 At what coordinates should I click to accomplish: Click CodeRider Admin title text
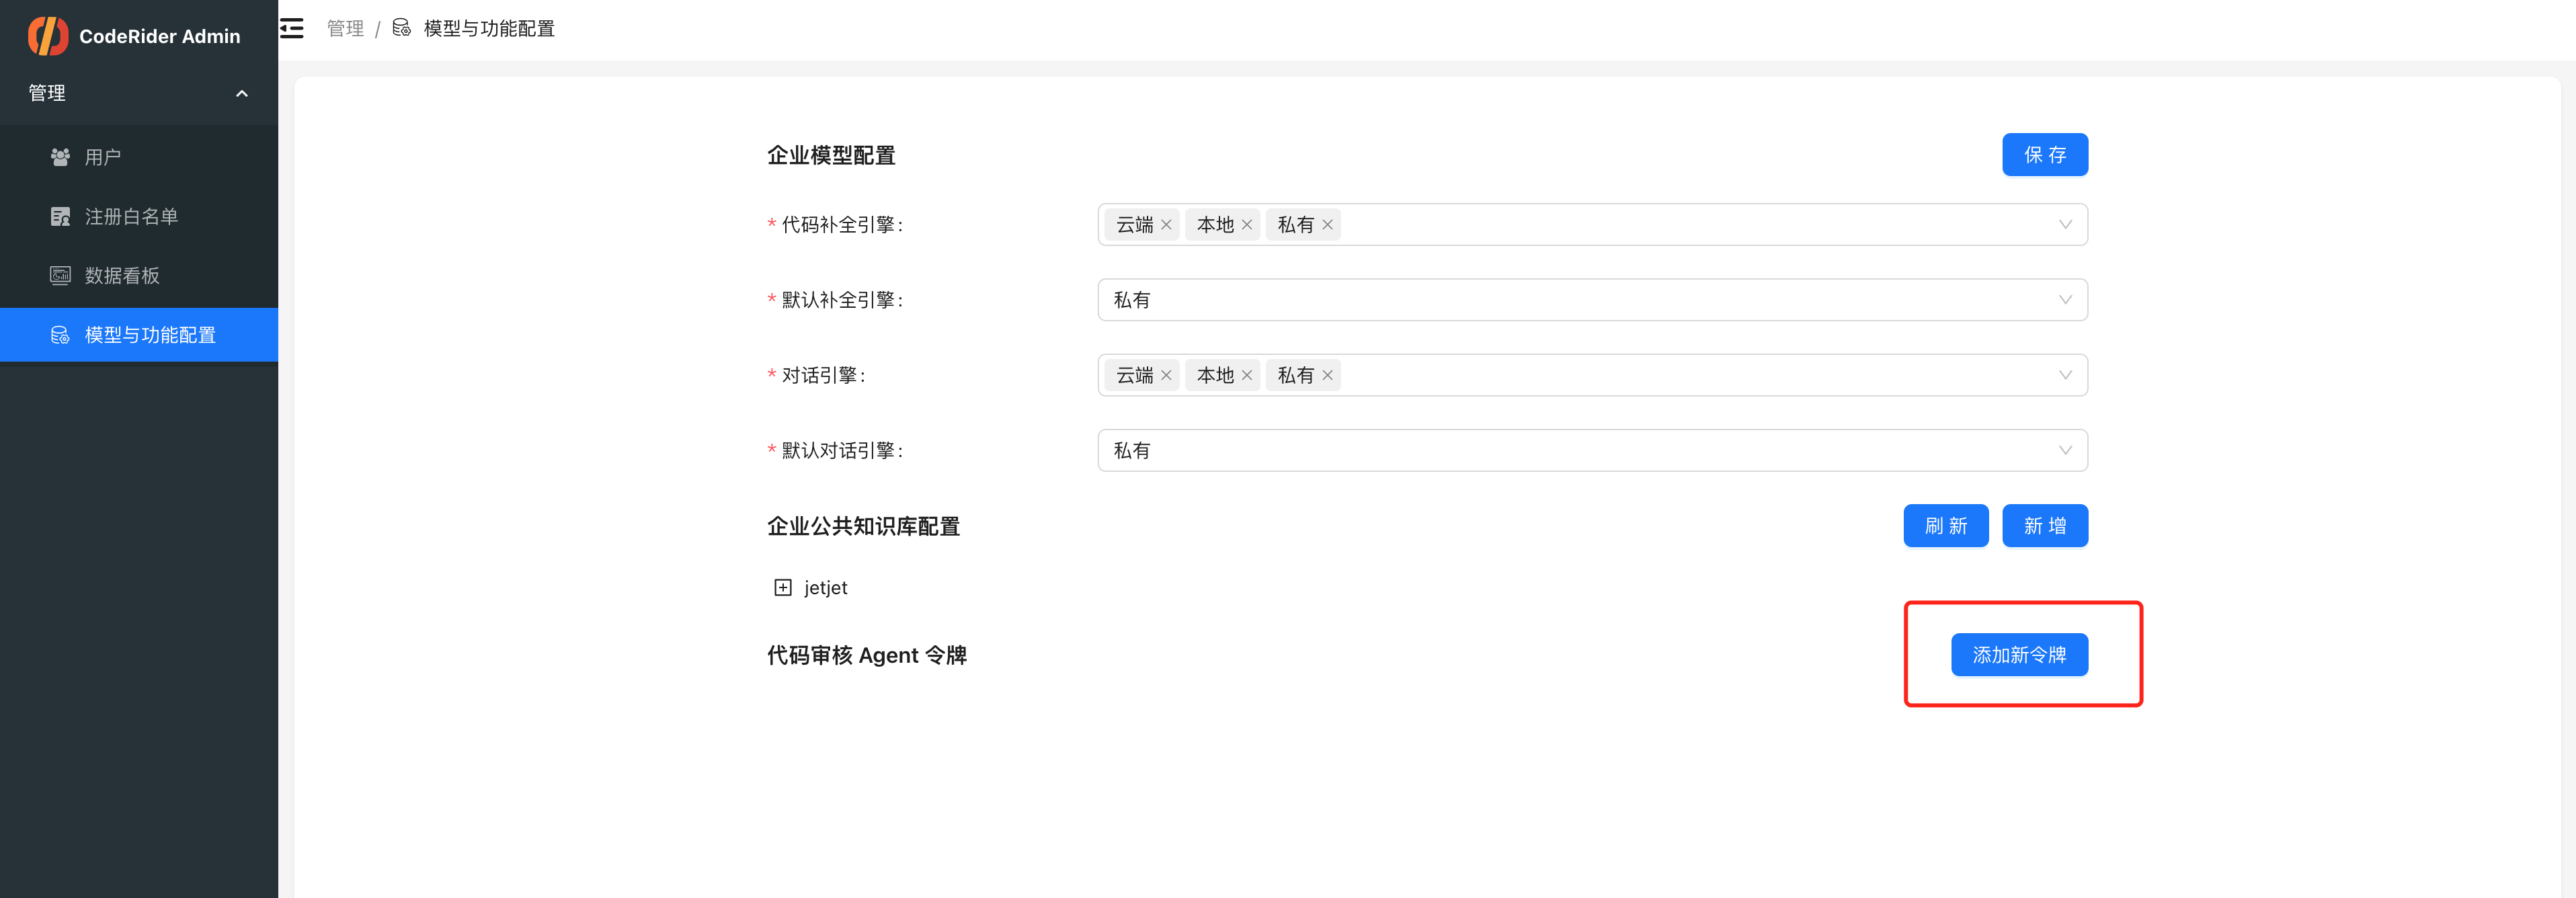pyautogui.click(x=160, y=36)
